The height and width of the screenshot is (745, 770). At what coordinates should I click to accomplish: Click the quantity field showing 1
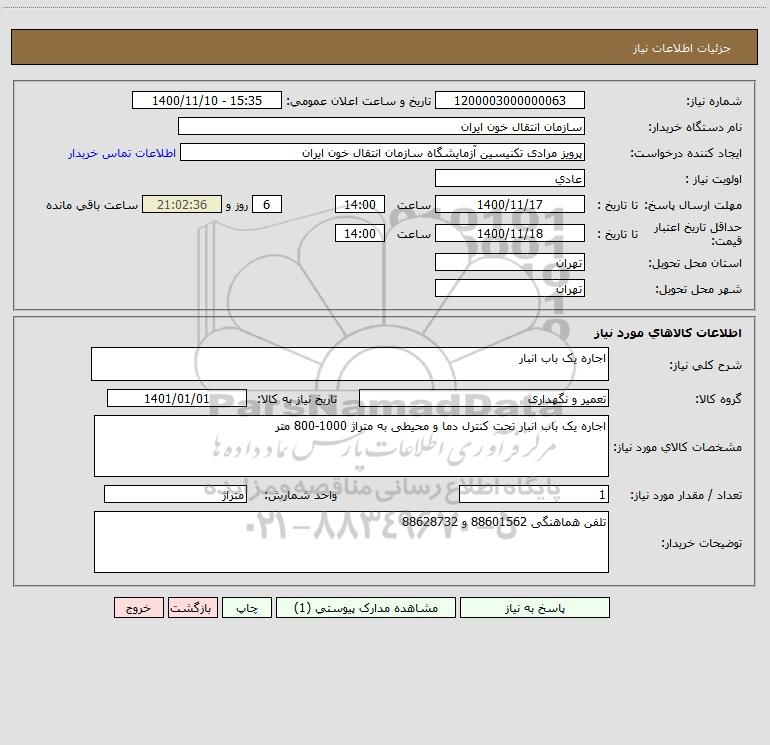click(534, 495)
